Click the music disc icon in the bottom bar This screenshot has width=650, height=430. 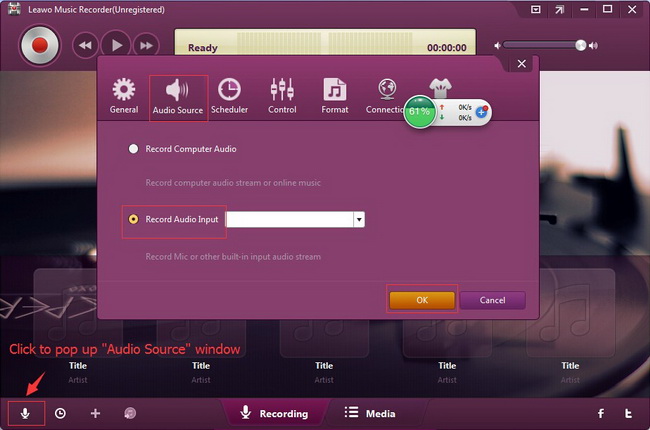coord(130,413)
